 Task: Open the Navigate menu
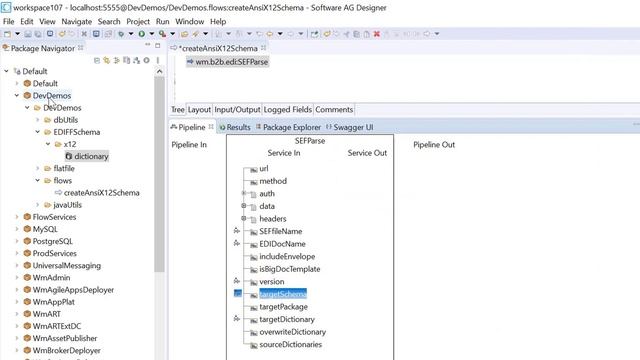click(x=77, y=22)
